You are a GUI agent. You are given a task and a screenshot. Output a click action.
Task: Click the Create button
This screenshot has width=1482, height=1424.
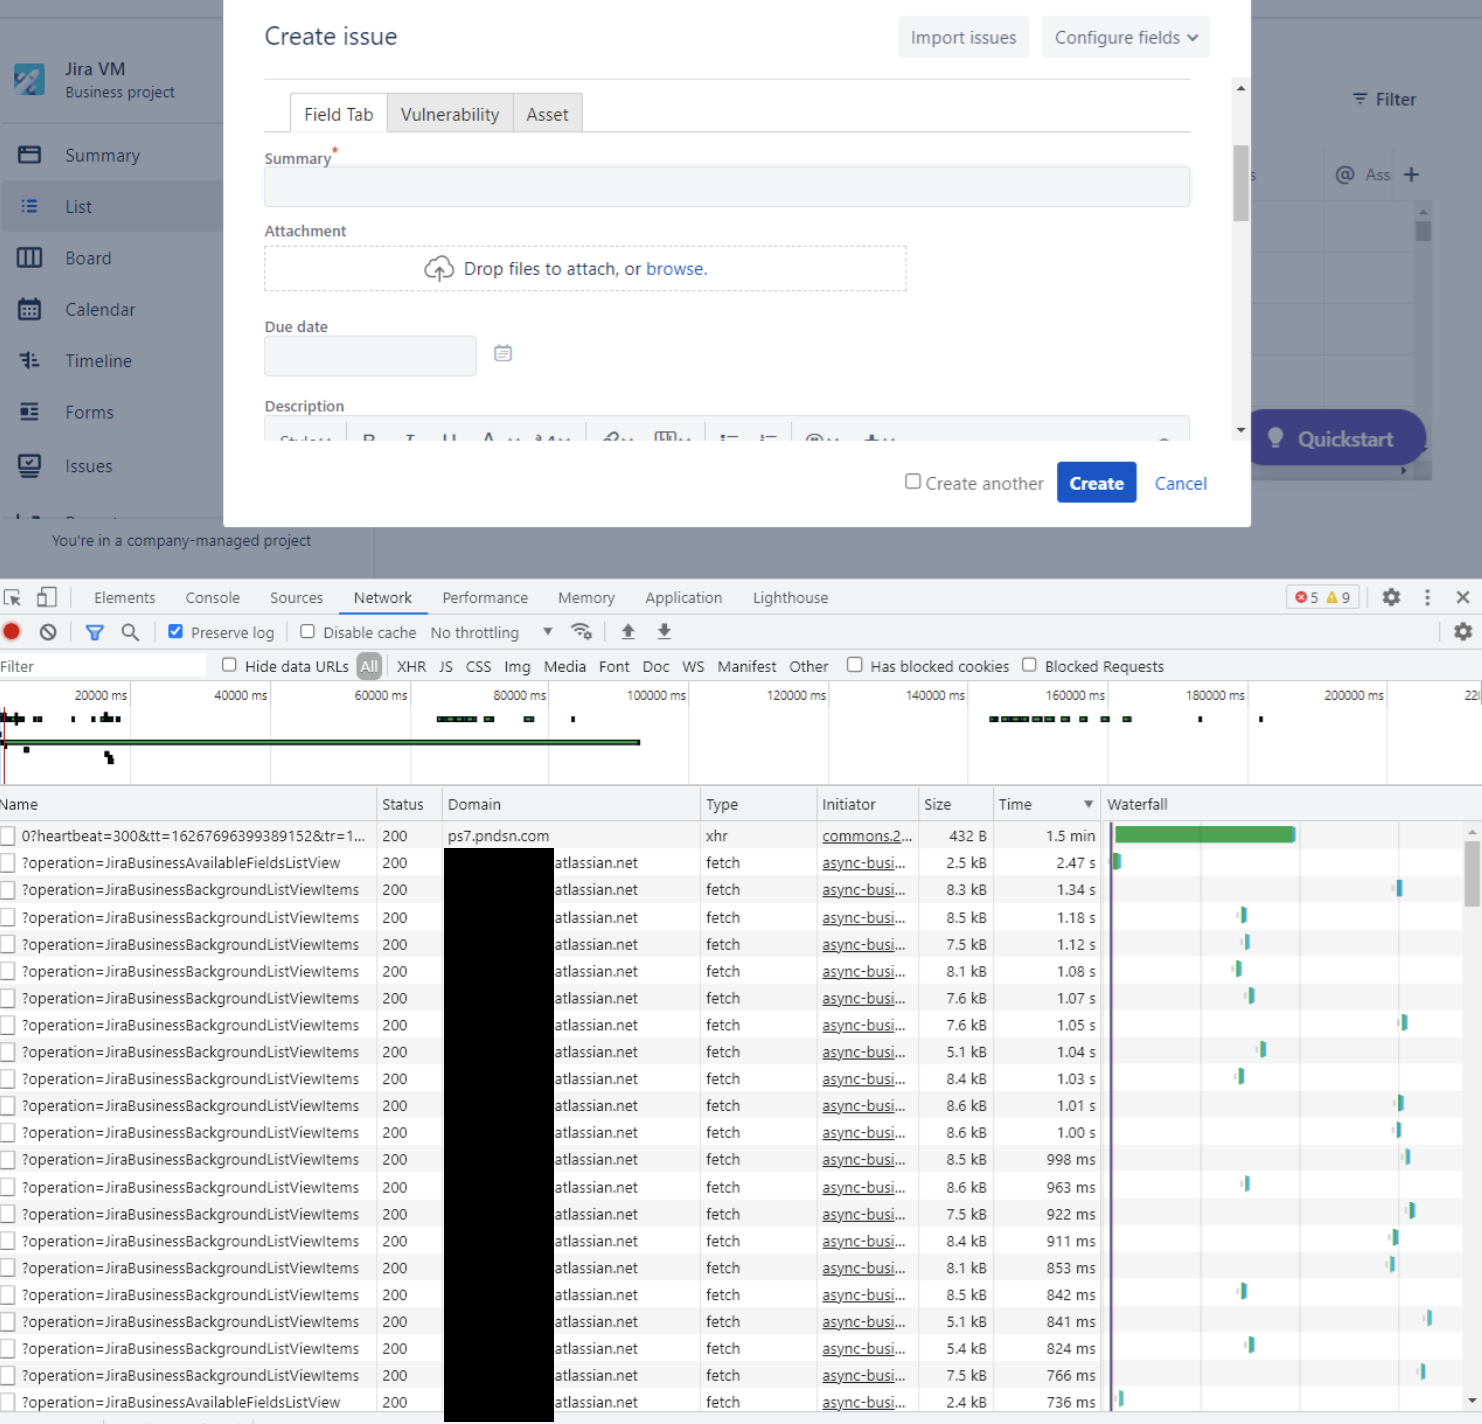point(1096,483)
